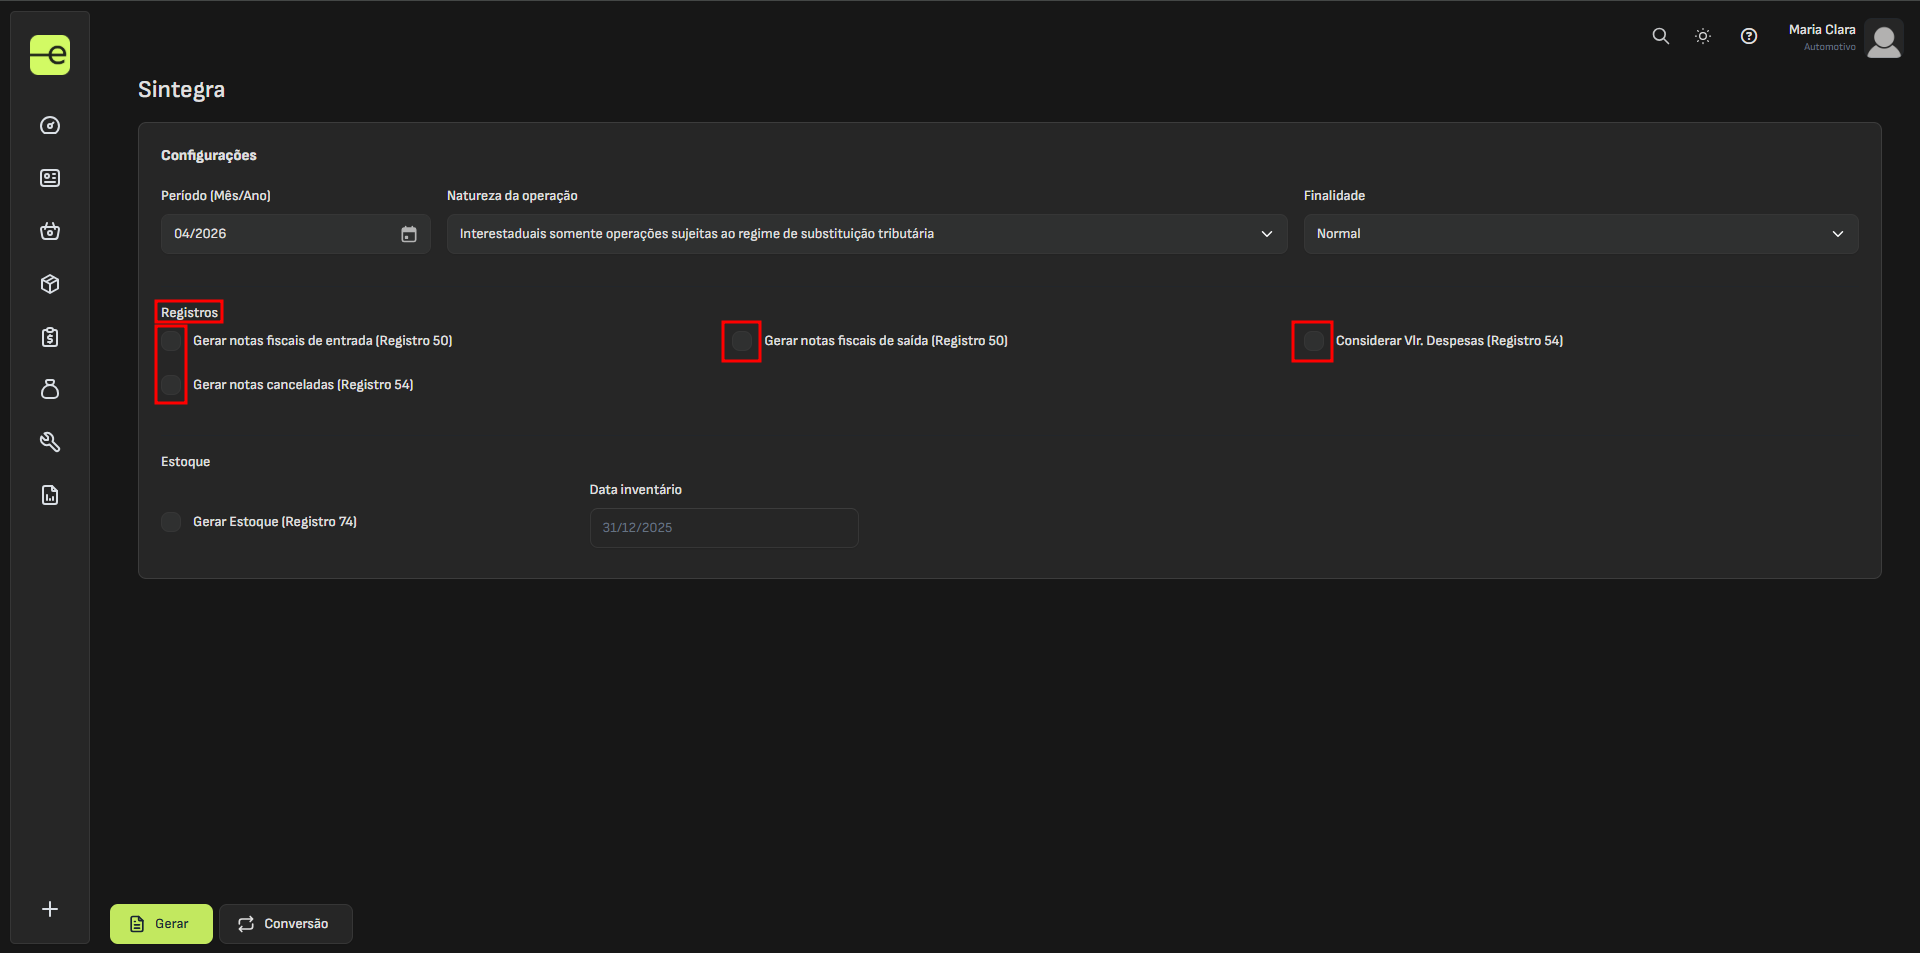Image resolution: width=1920 pixels, height=953 pixels.
Task: Click the shopping basket sidebar icon
Action: click(x=50, y=232)
